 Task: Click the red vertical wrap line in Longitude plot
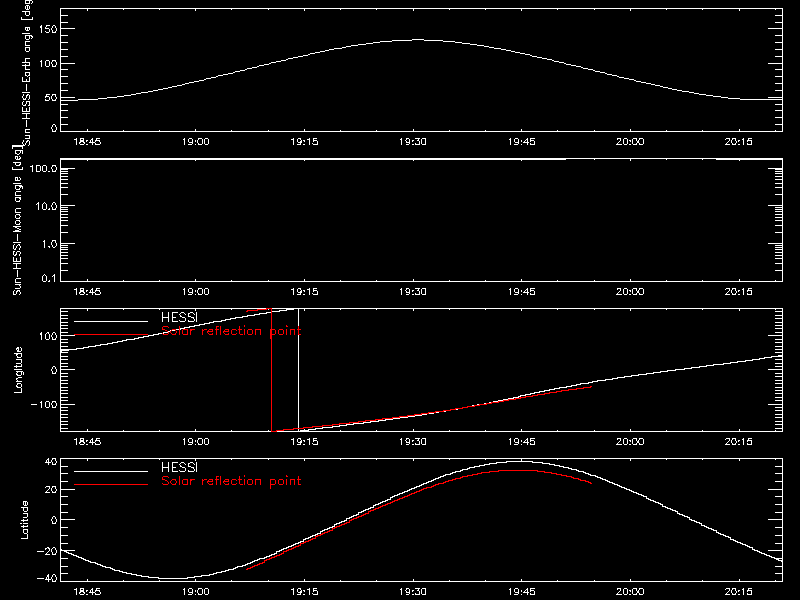[x=271, y=370]
